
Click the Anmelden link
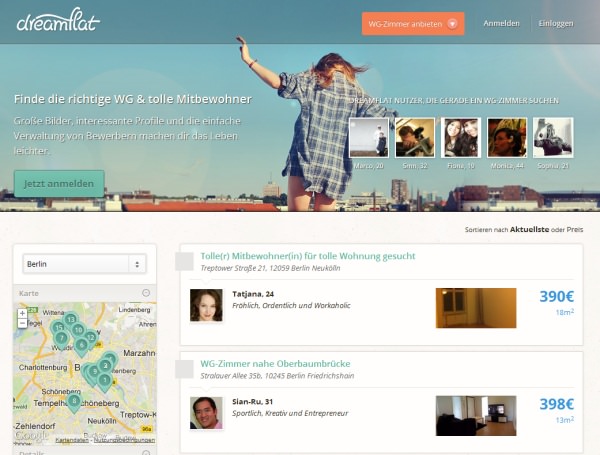501,23
